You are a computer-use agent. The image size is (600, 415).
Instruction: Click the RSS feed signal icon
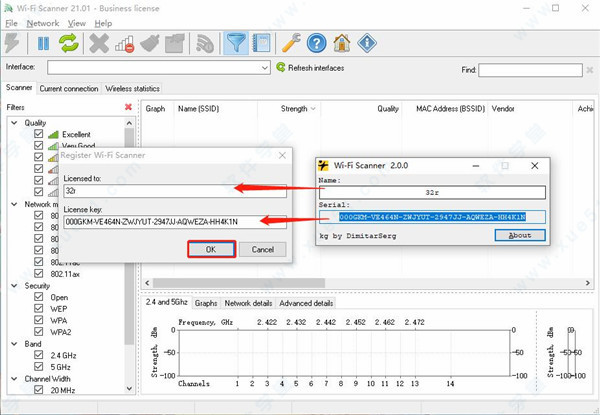click(205, 43)
